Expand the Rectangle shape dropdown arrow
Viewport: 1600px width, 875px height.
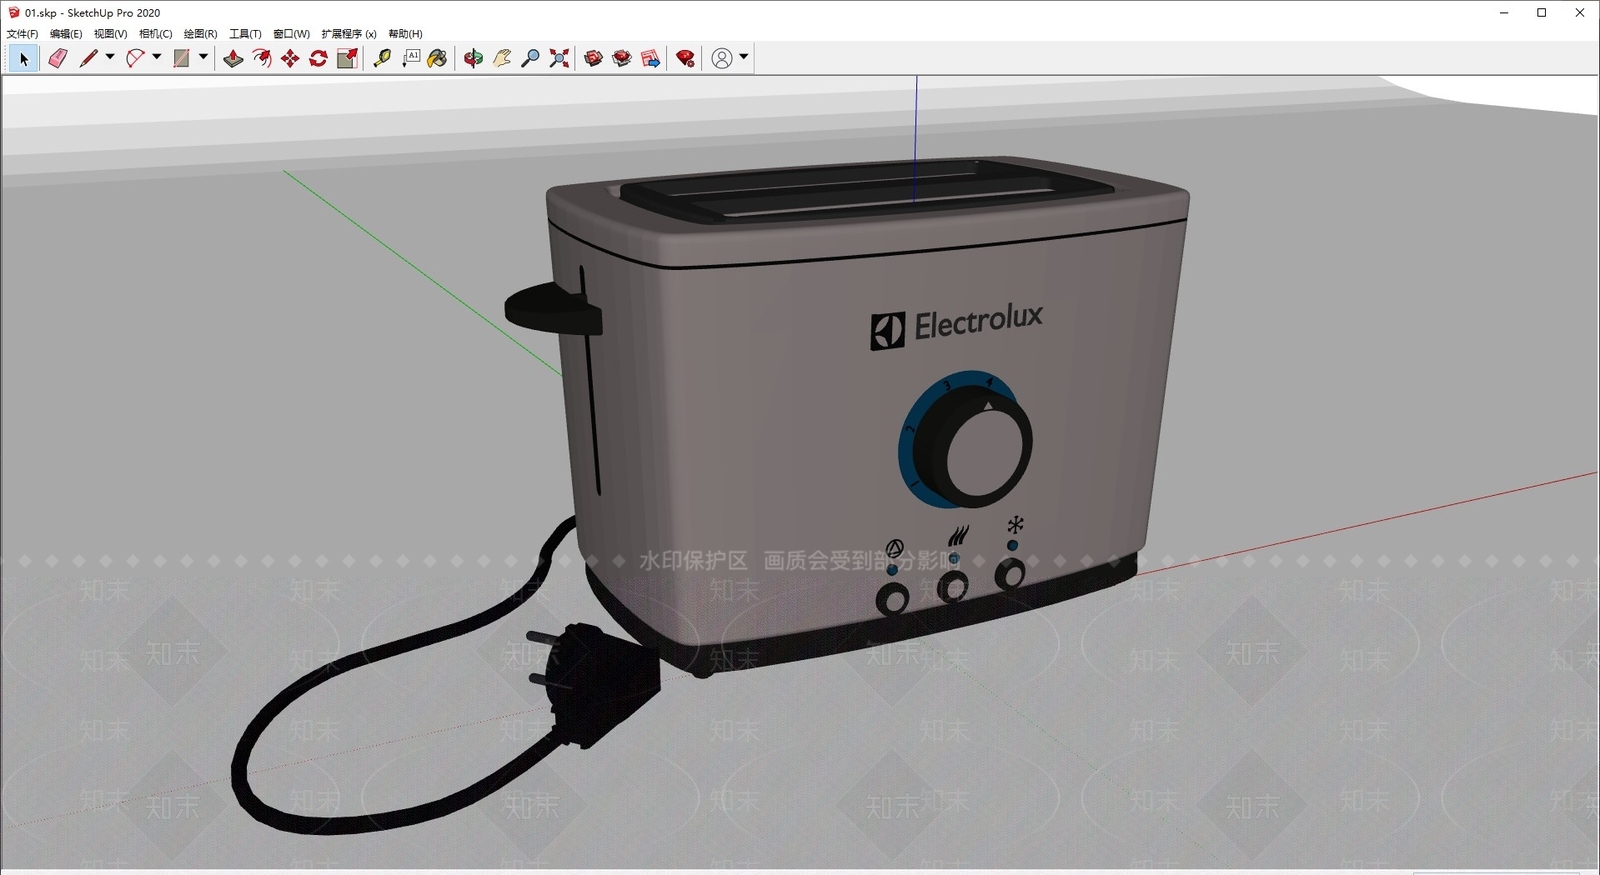(x=203, y=57)
